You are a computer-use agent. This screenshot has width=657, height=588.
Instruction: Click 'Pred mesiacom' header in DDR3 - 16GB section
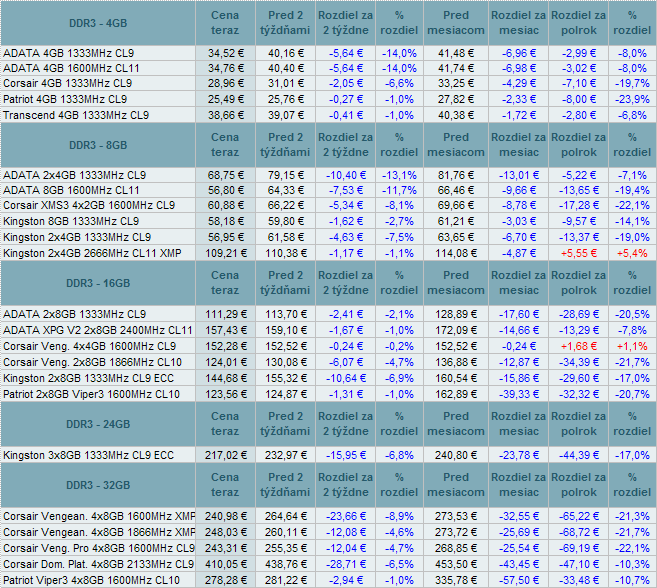pyautogui.click(x=456, y=283)
